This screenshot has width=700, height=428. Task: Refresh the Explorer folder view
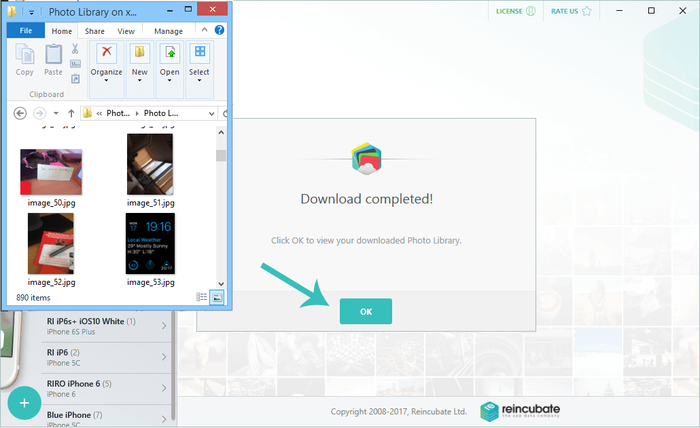(225, 113)
